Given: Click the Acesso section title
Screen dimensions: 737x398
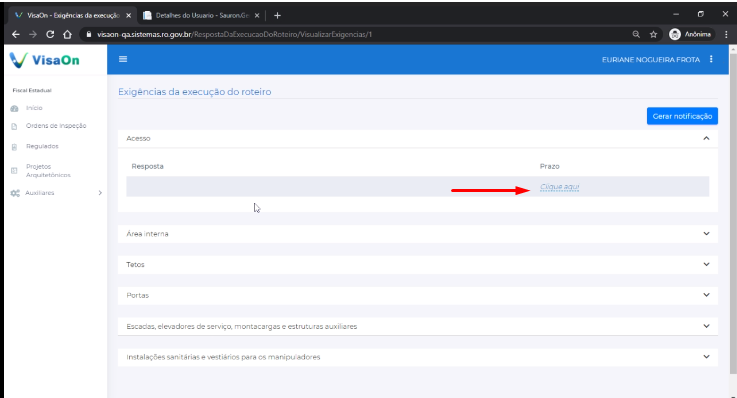Looking at the screenshot, I should pyautogui.click(x=138, y=138).
